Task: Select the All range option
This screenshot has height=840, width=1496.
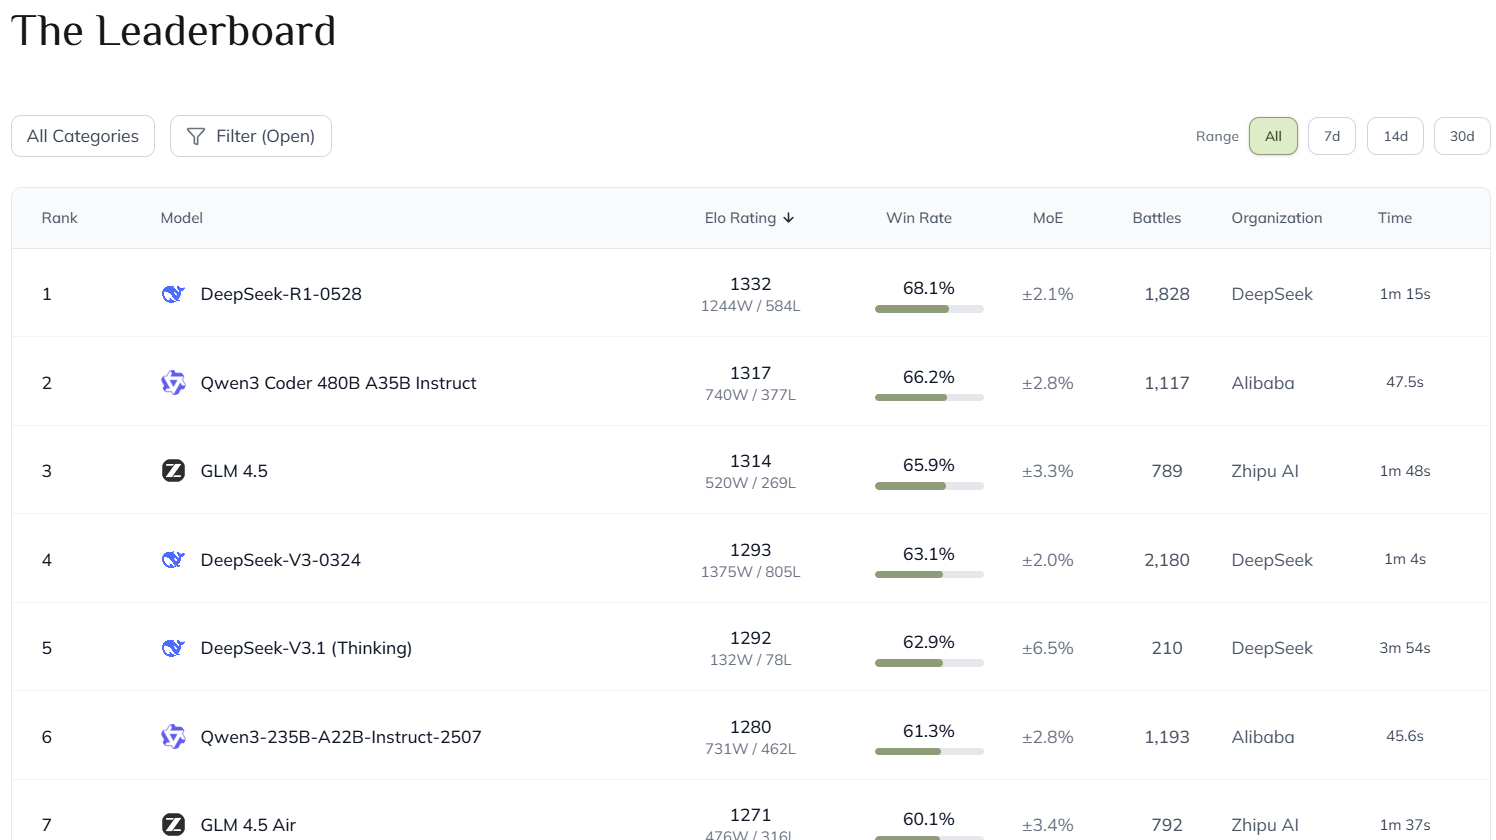Action: click(x=1273, y=136)
